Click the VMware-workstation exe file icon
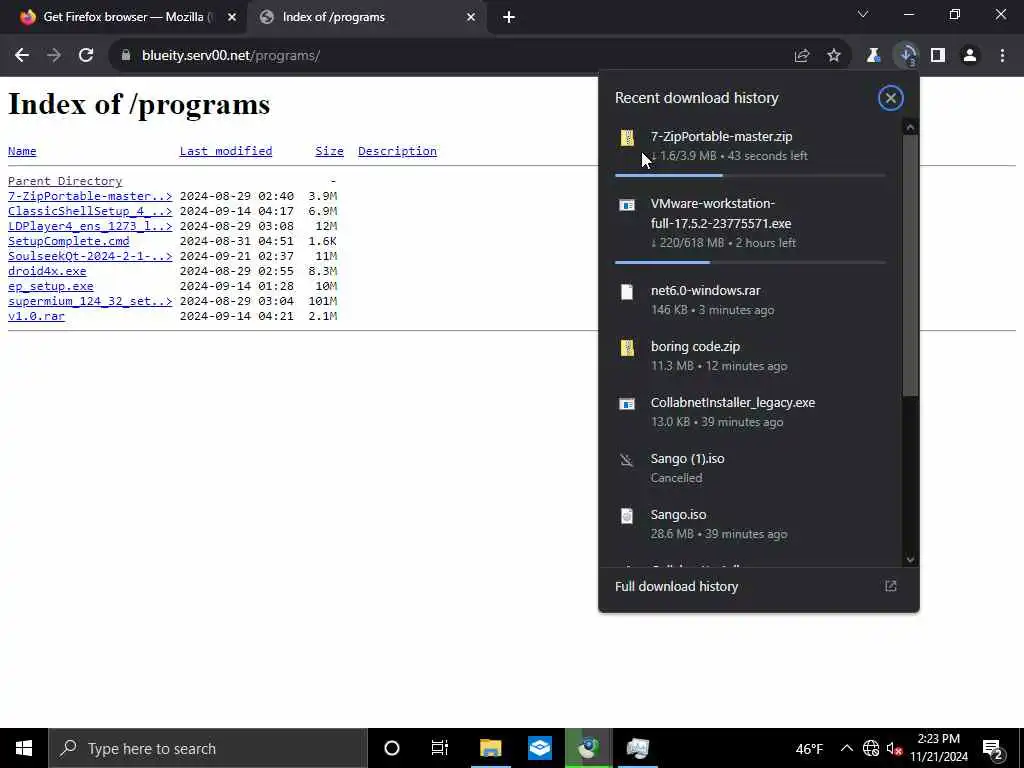1024x768 pixels. tap(627, 205)
